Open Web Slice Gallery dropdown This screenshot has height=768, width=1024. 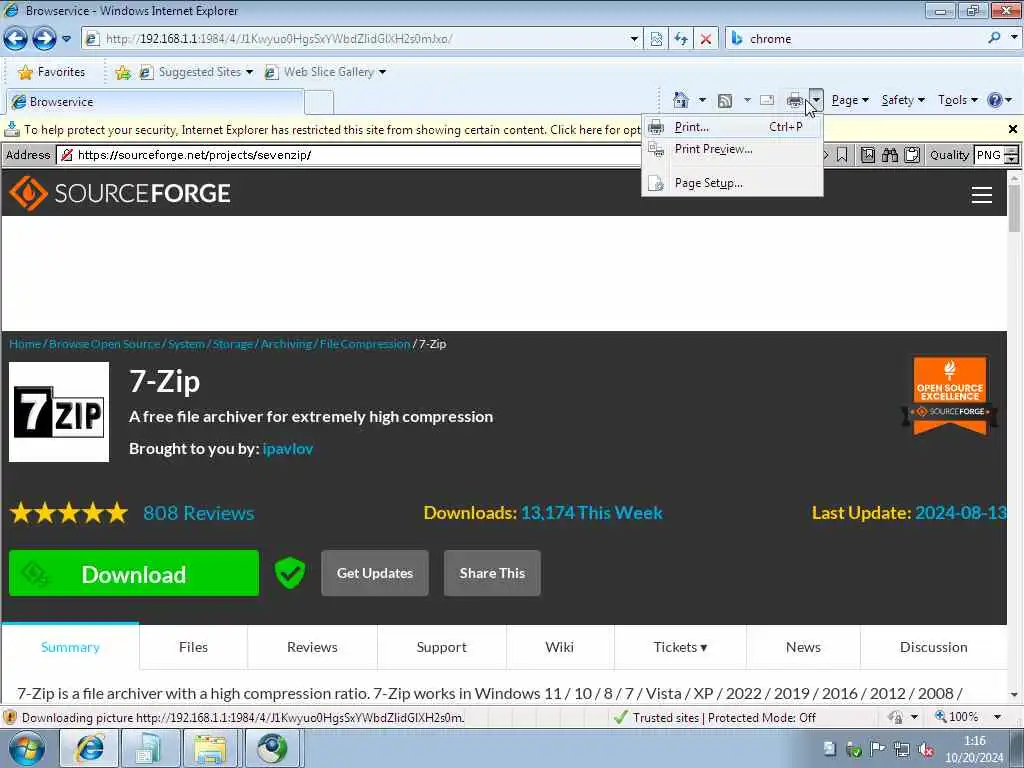coord(325,72)
